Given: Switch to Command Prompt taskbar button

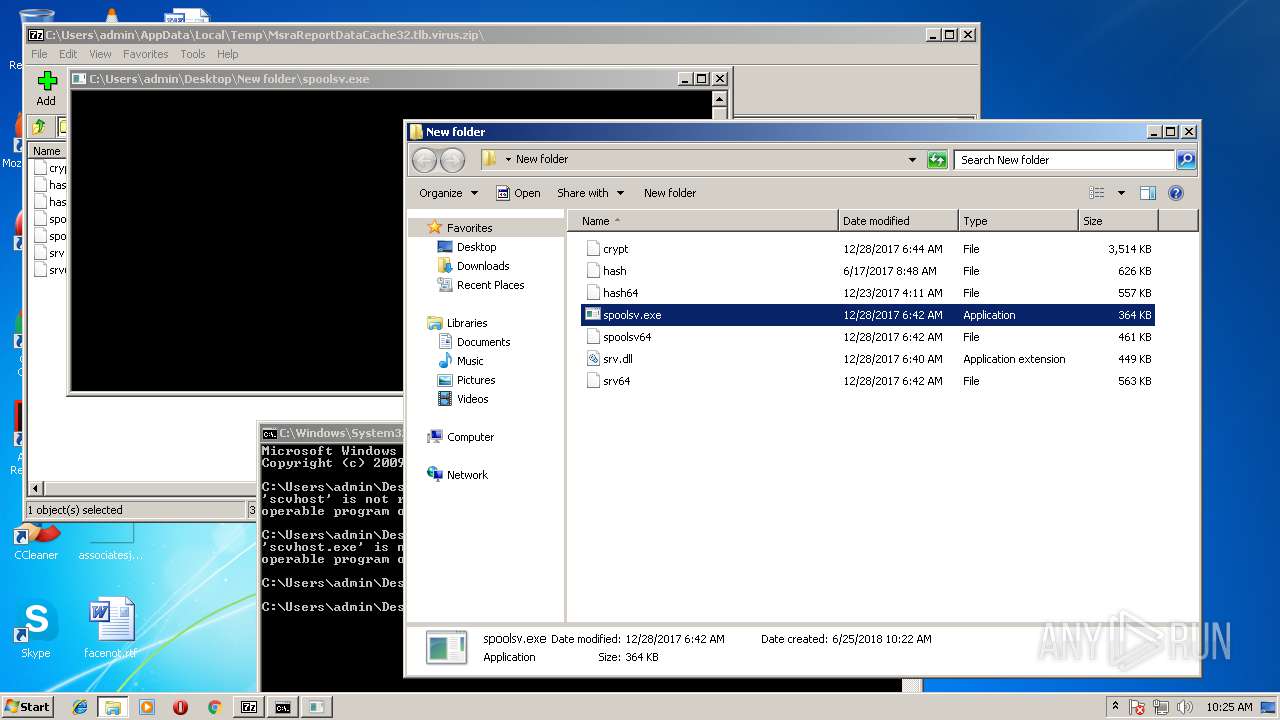Looking at the screenshot, I should tap(283, 707).
